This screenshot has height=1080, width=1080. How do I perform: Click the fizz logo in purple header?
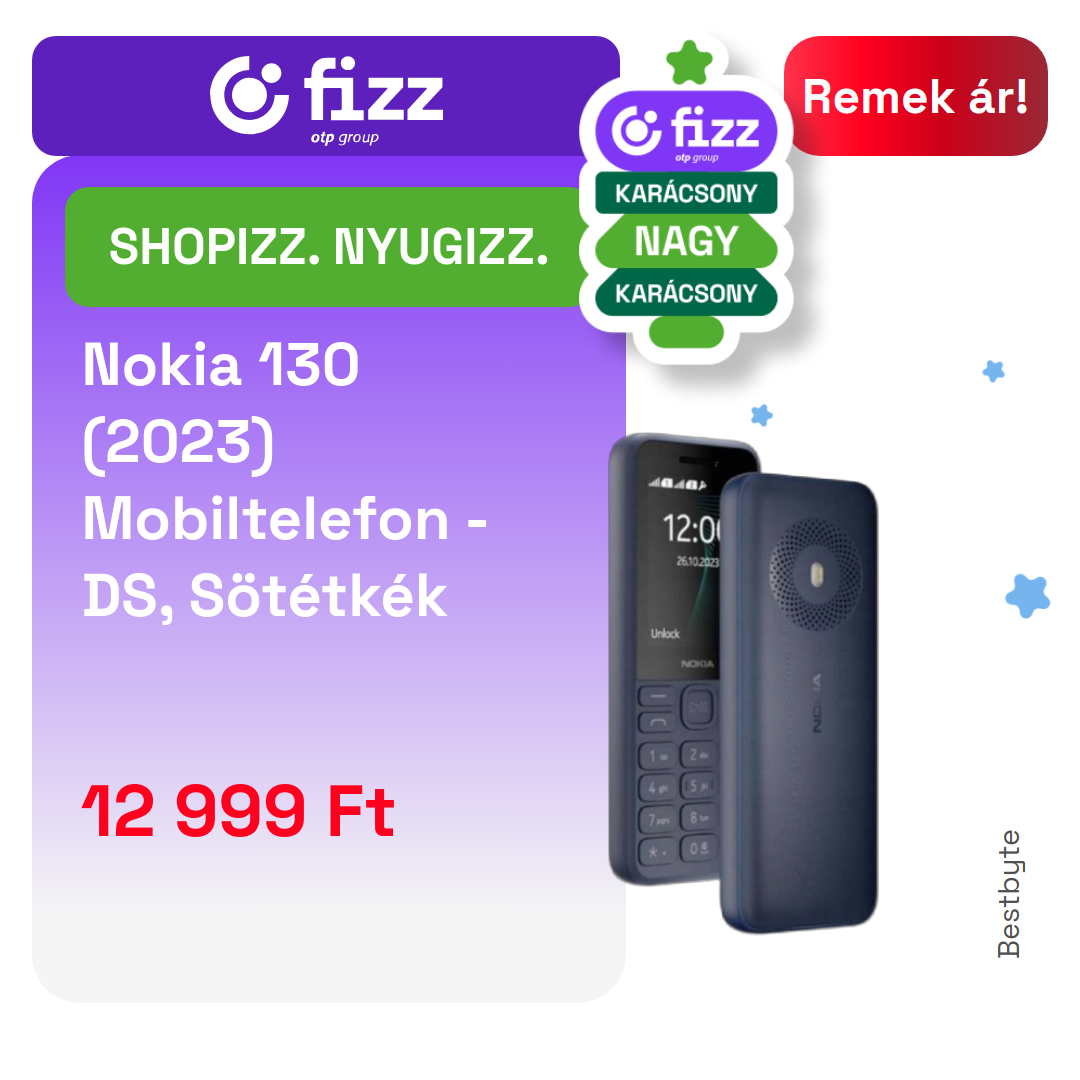pyautogui.click(x=326, y=96)
